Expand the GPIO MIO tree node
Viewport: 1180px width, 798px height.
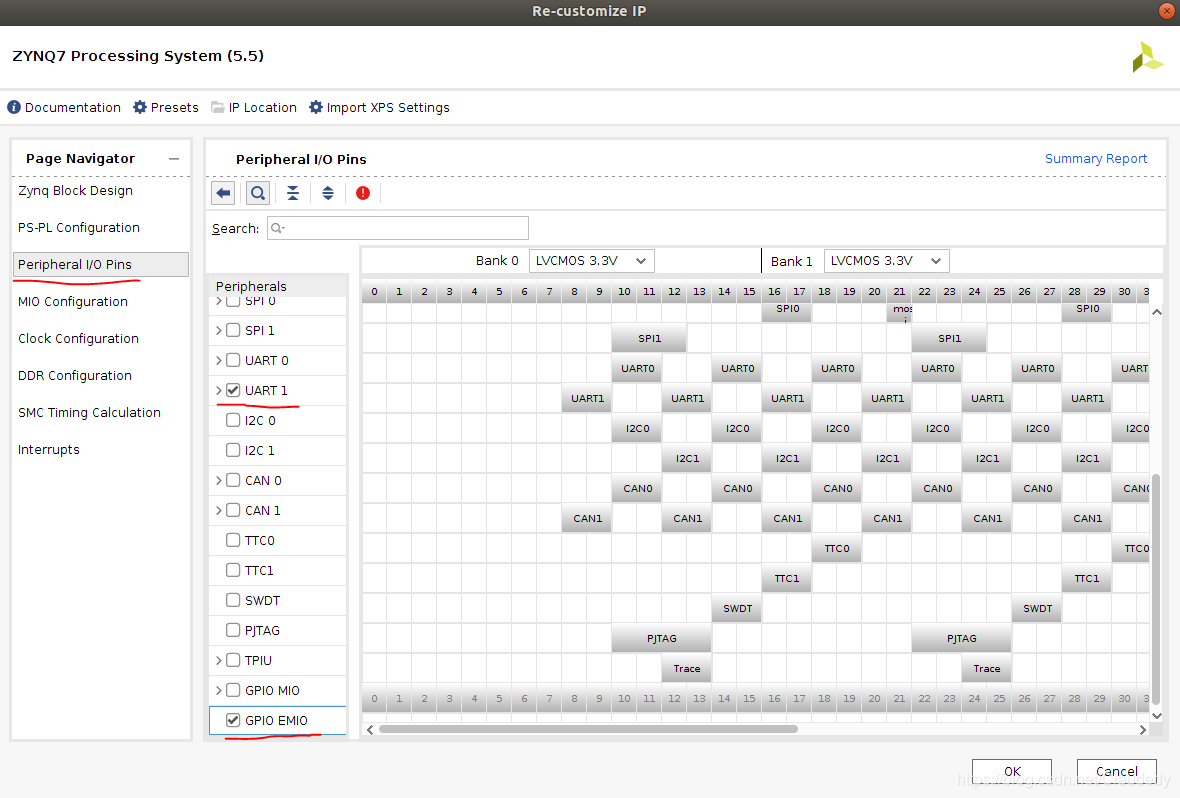point(219,690)
